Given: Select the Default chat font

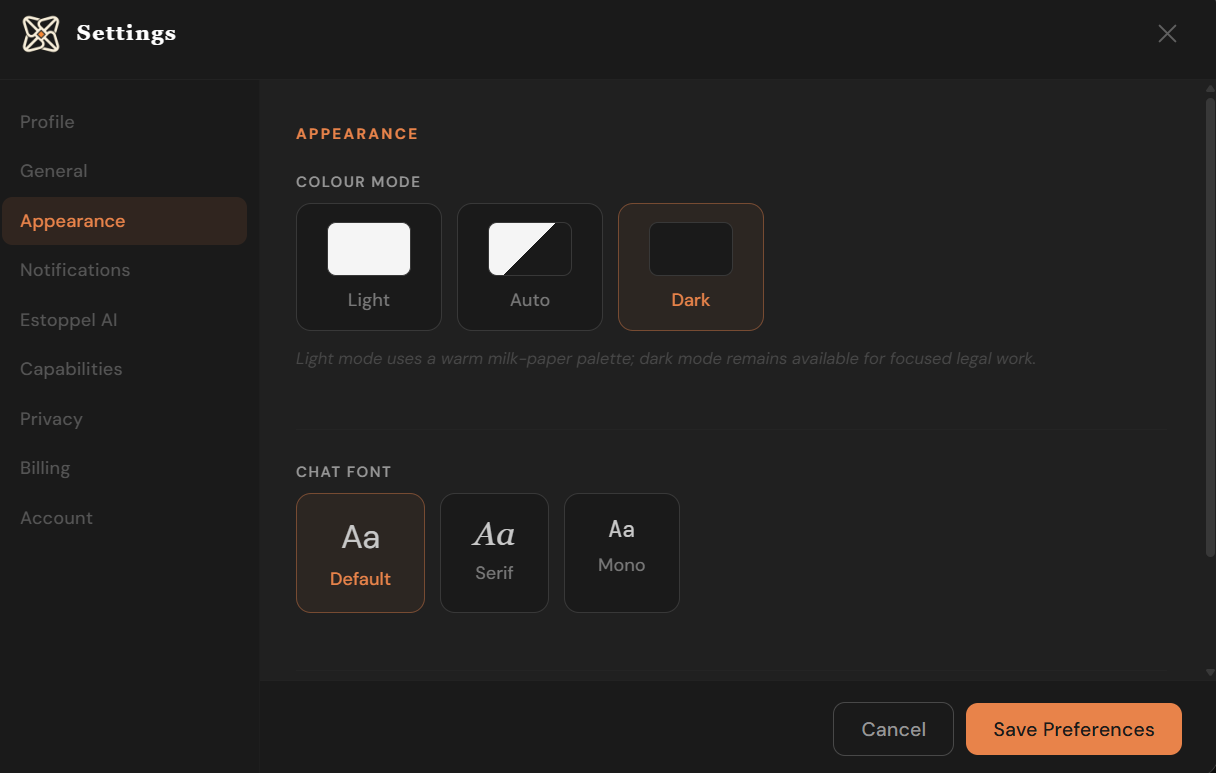Looking at the screenshot, I should click(360, 553).
